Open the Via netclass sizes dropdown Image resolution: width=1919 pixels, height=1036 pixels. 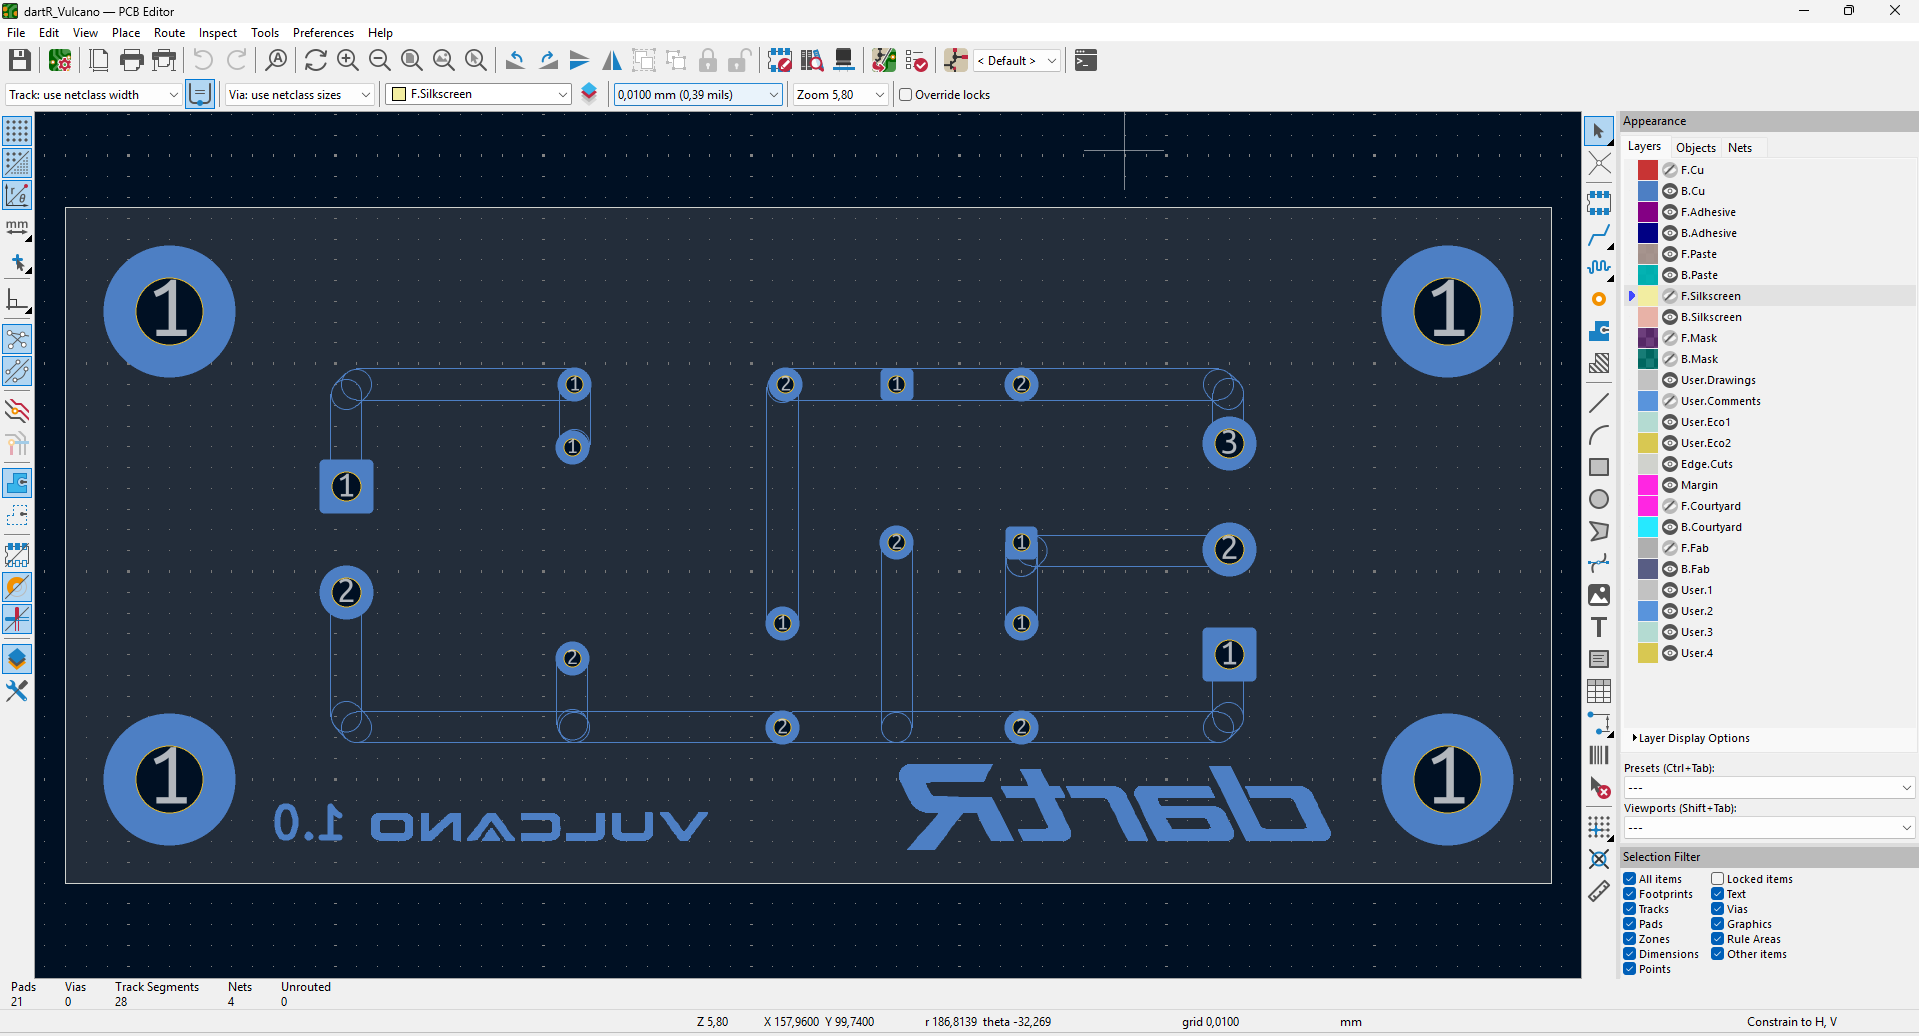click(299, 95)
